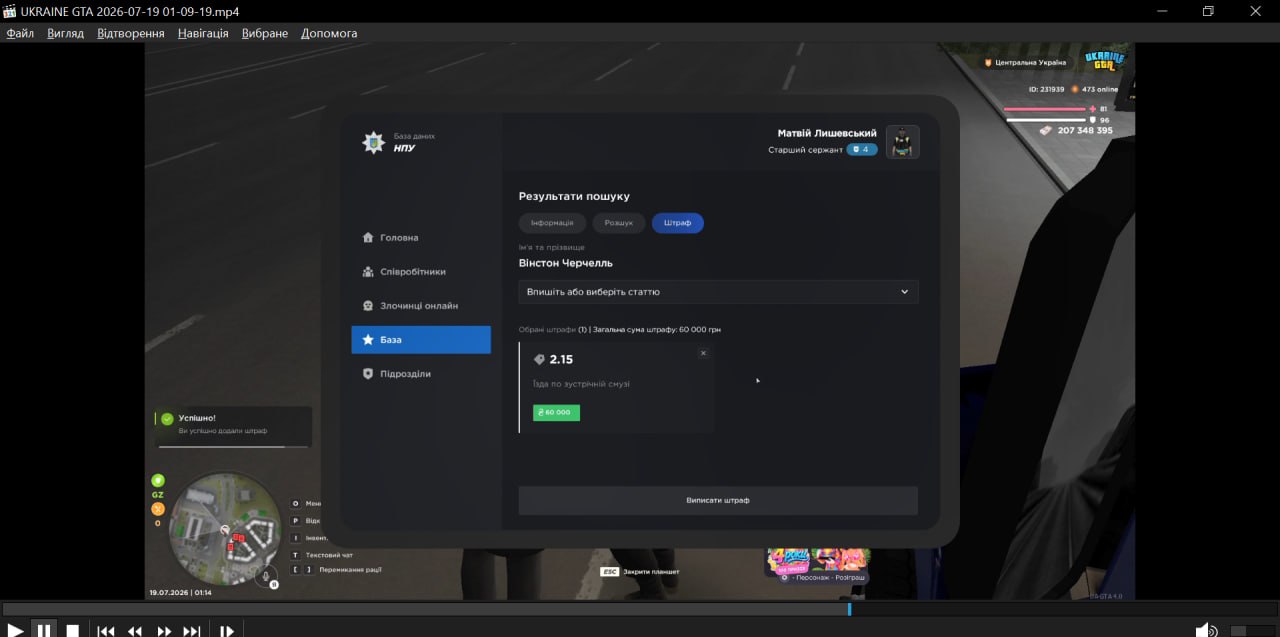
Task: Open the Вибране menu
Action: click(x=264, y=33)
